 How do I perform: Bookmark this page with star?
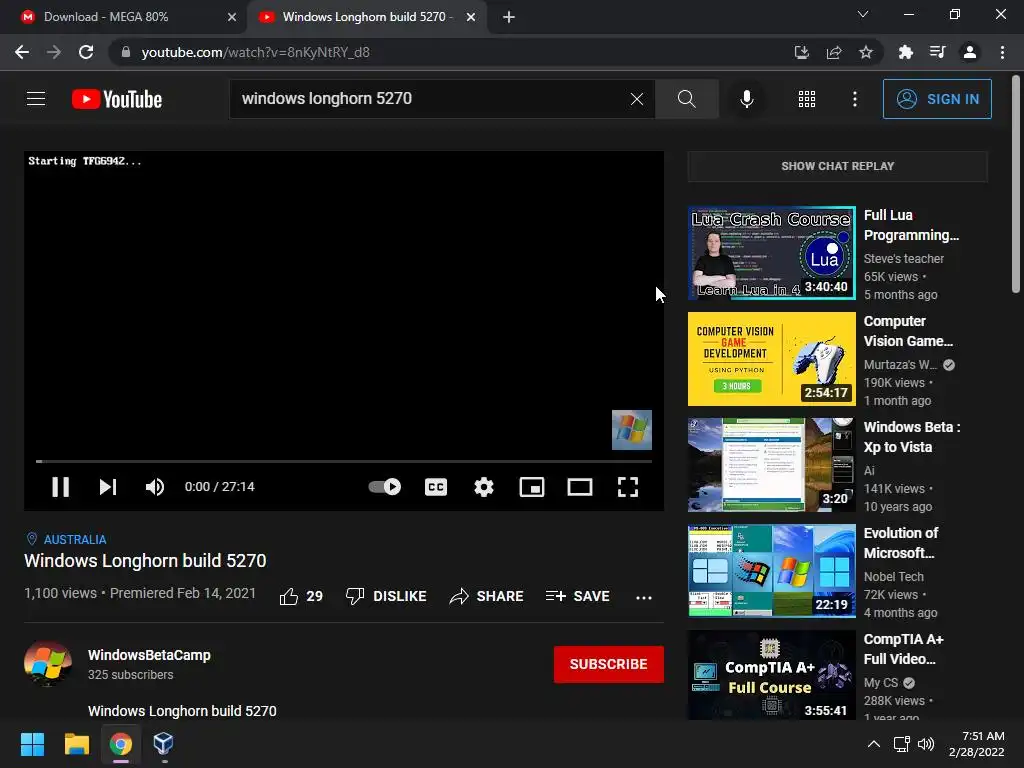(865, 52)
